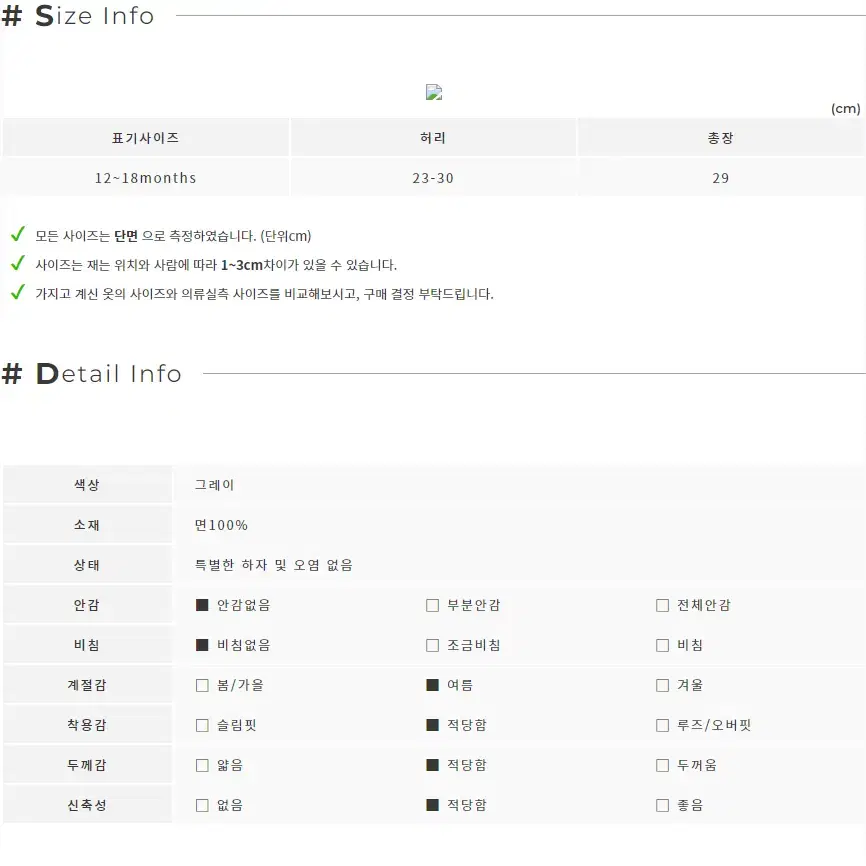Click the 상태 row label
Image resolution: width=866 pixels, height=866 pixels.
87,565
